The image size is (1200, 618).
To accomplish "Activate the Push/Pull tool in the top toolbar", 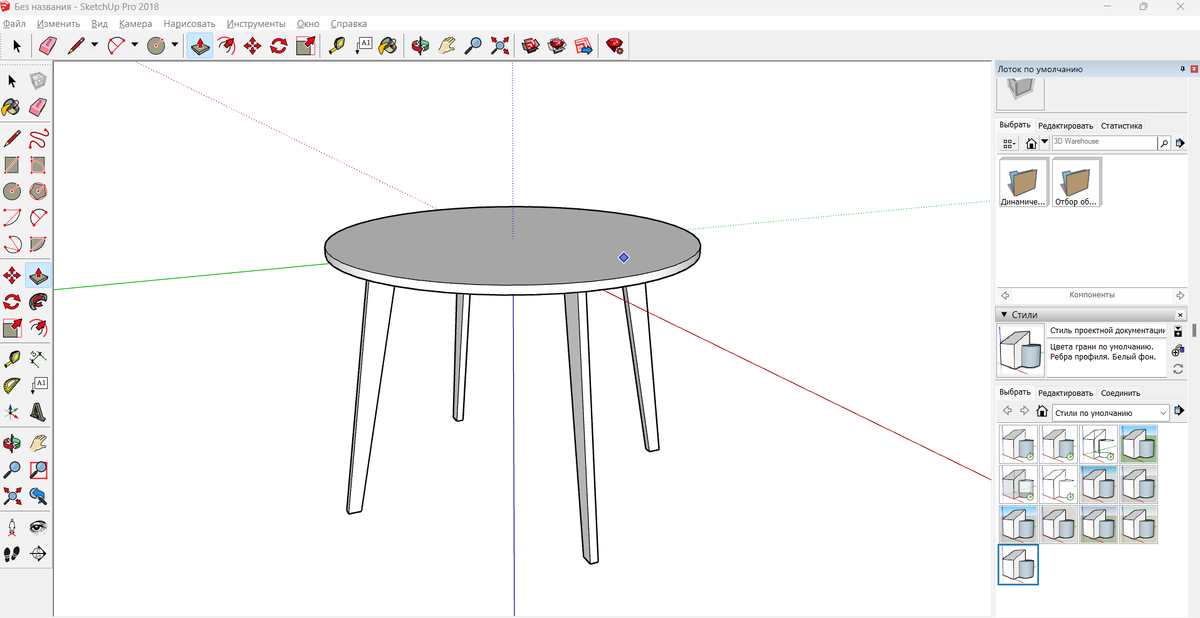I will (x=200, y=45).
